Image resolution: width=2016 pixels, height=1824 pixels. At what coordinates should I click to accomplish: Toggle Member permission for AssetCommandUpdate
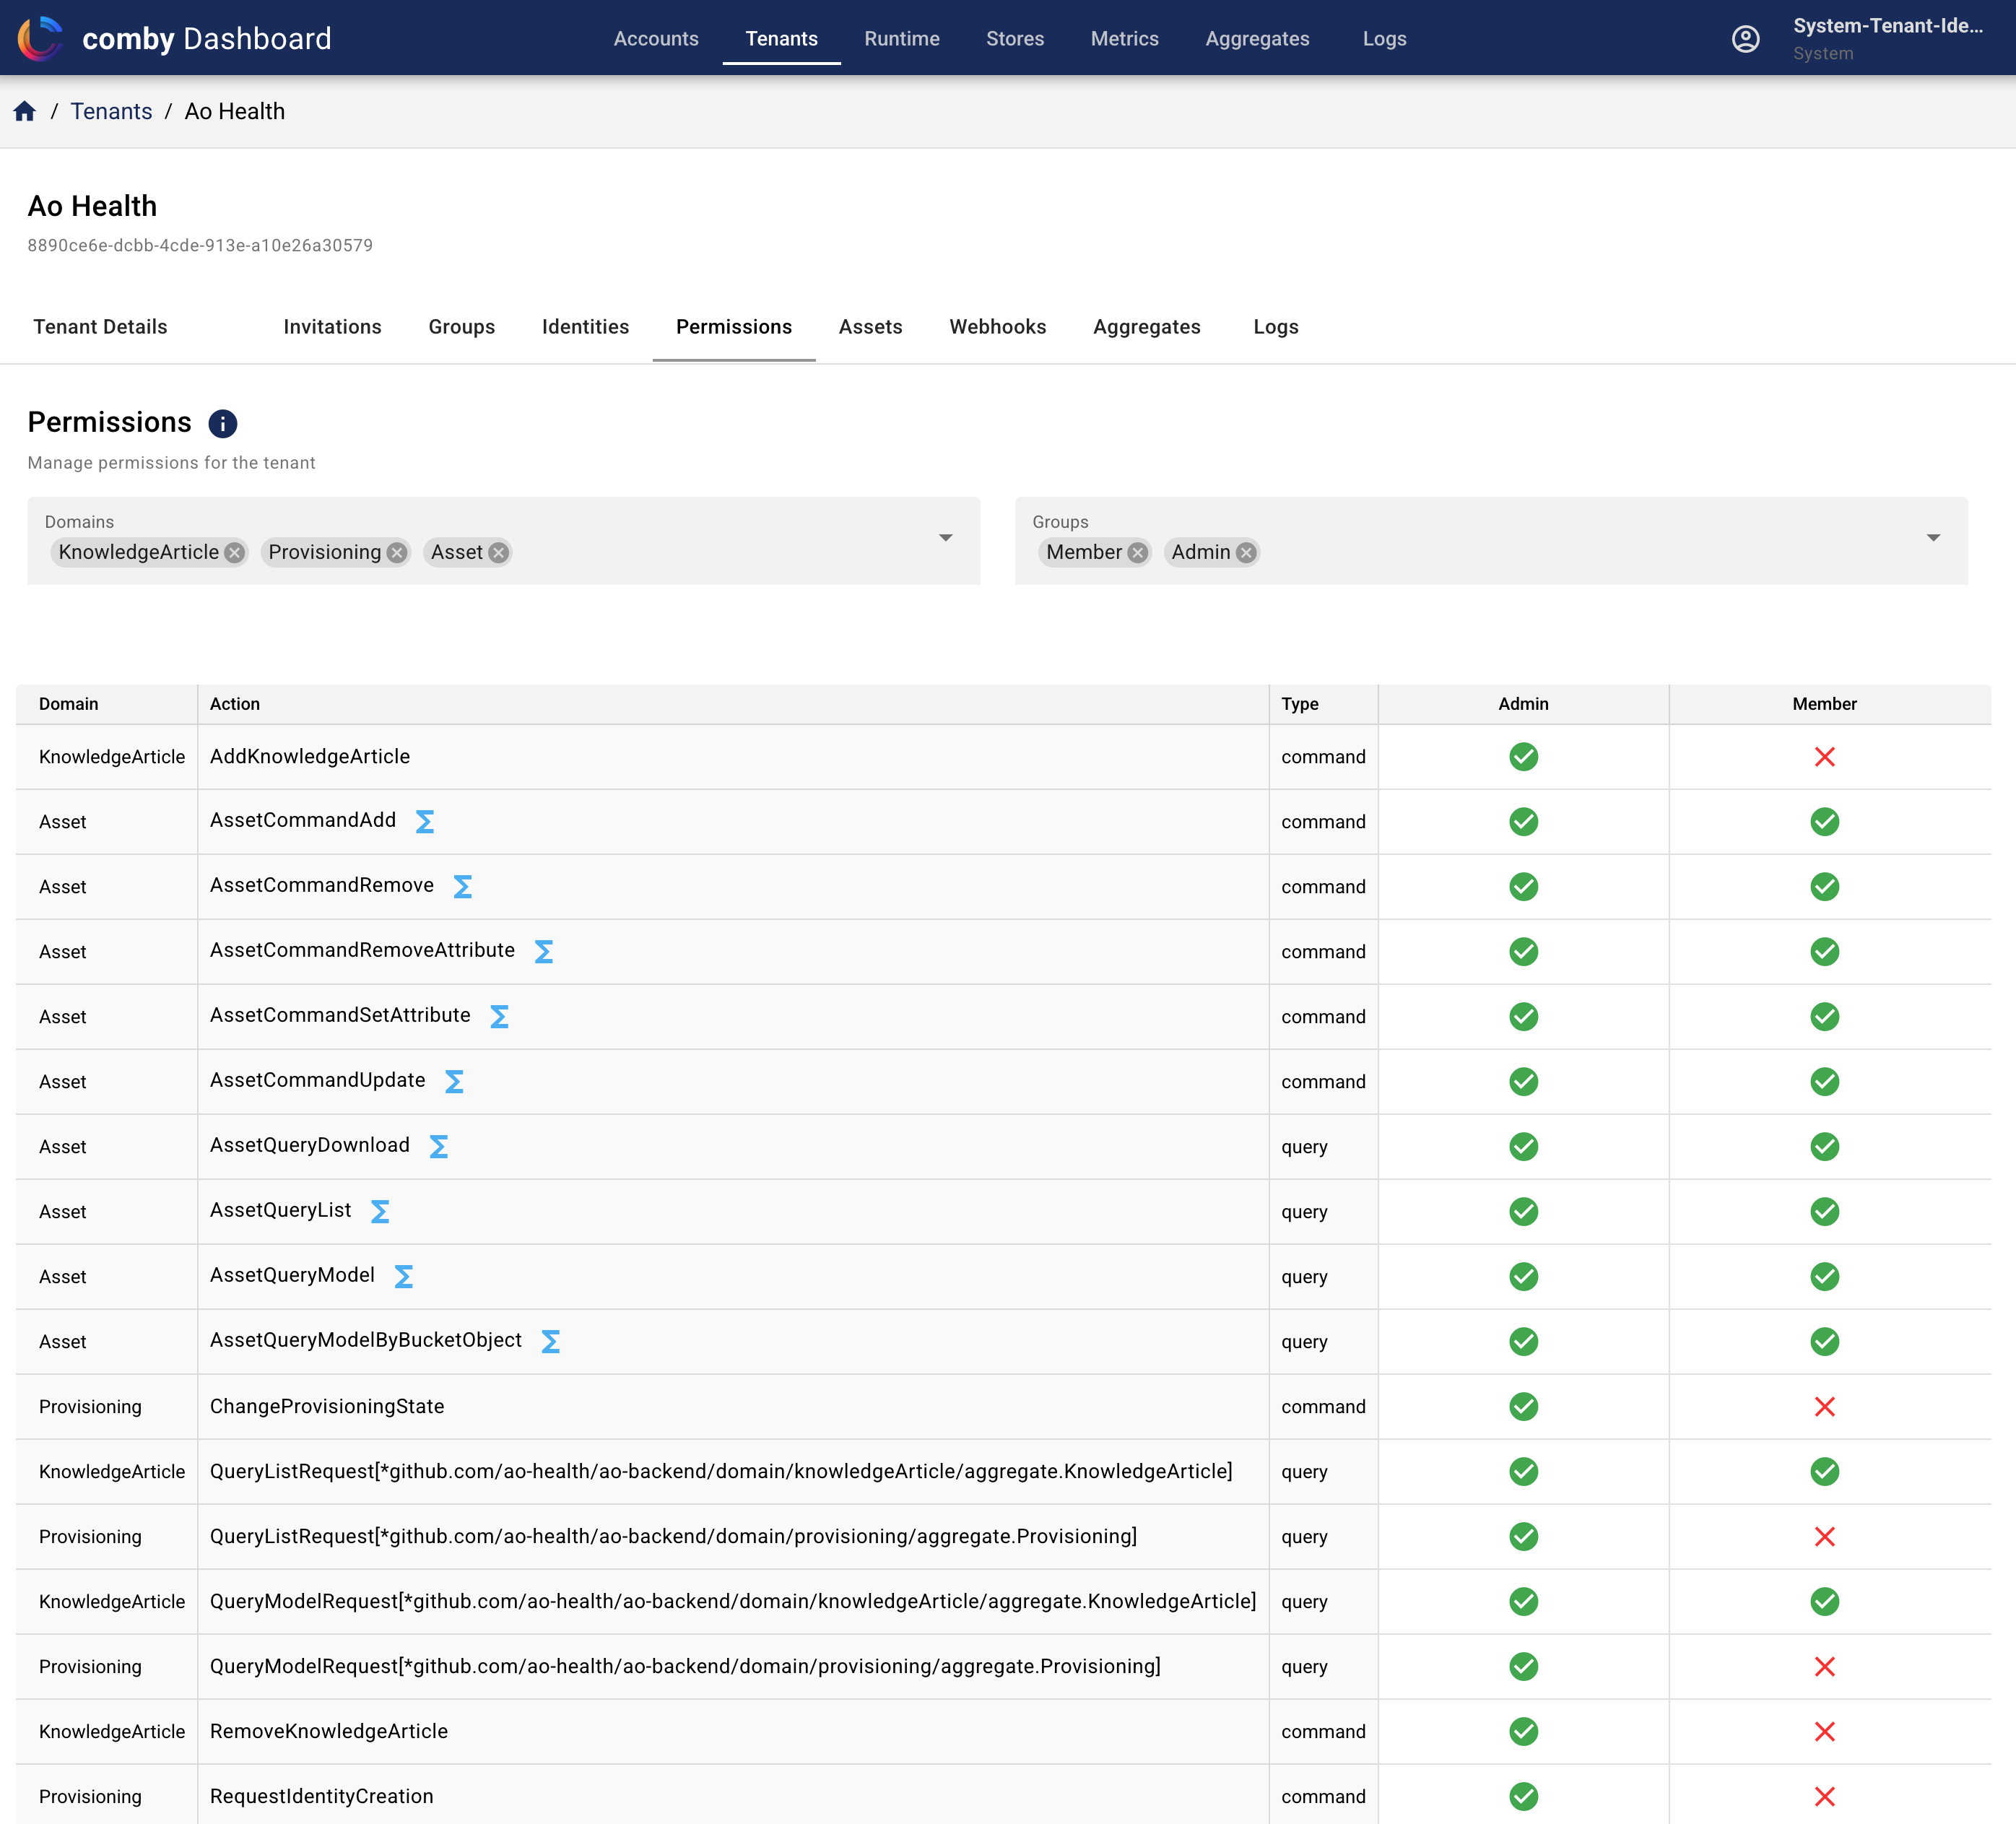[1825, 1081]
